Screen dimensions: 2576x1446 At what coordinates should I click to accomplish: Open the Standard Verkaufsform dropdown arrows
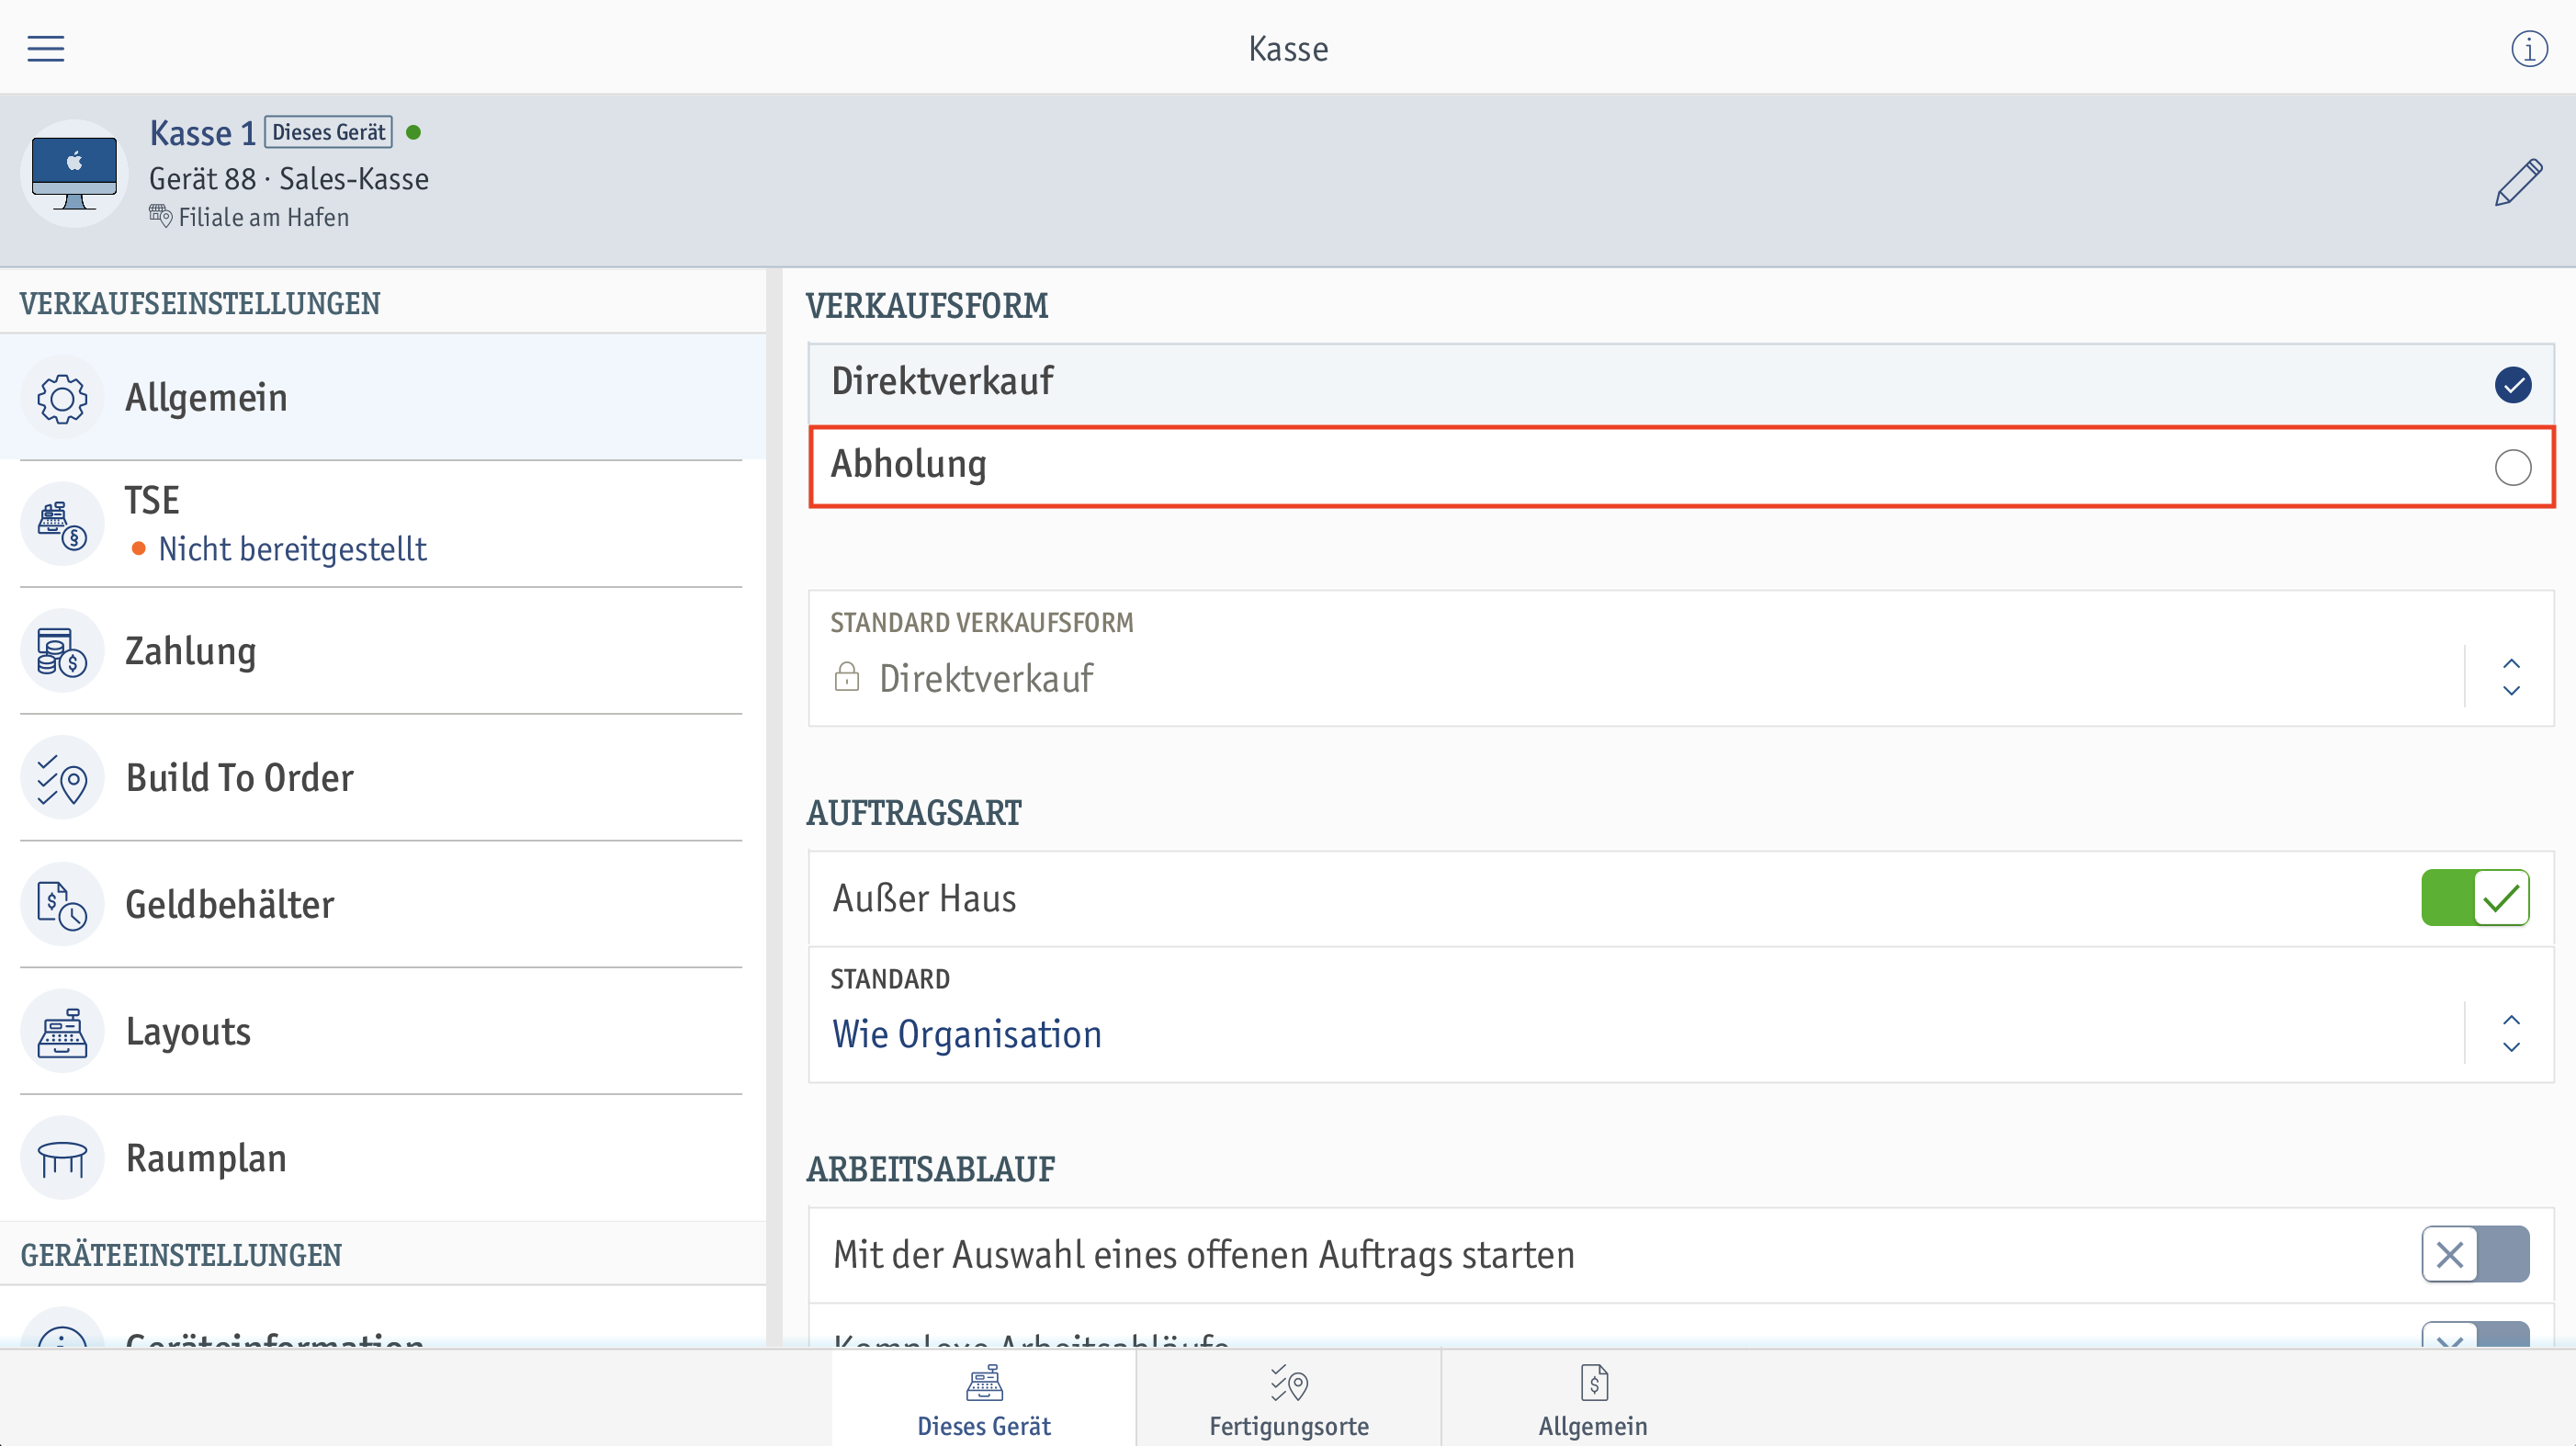(2511, 677)
